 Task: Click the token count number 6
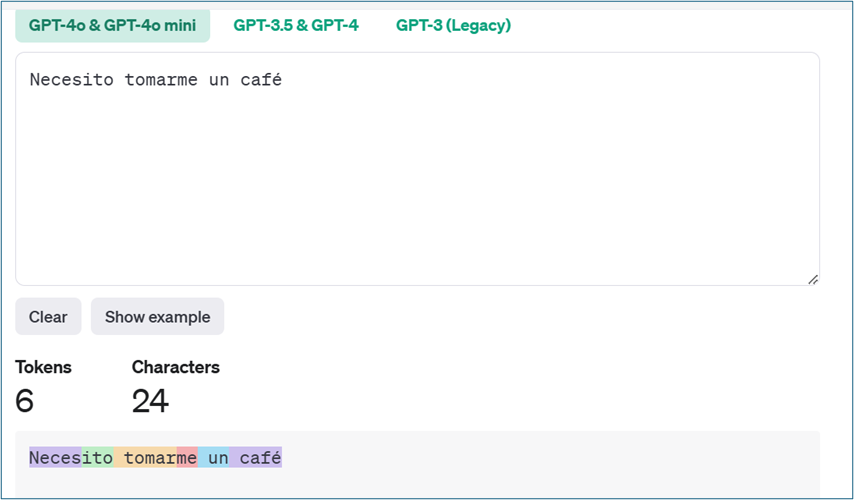25,401
